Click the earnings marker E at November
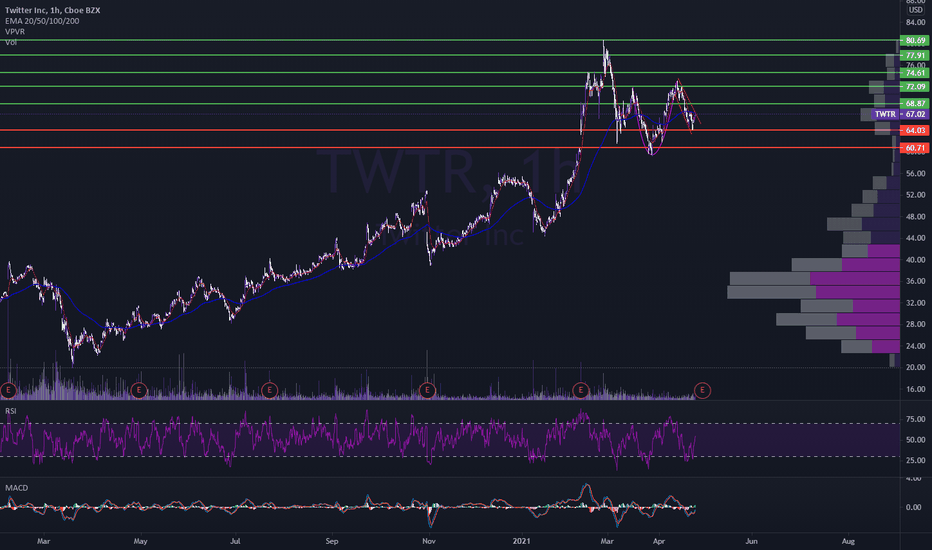Viewport: 932px width, 550px height. (427, 391)
